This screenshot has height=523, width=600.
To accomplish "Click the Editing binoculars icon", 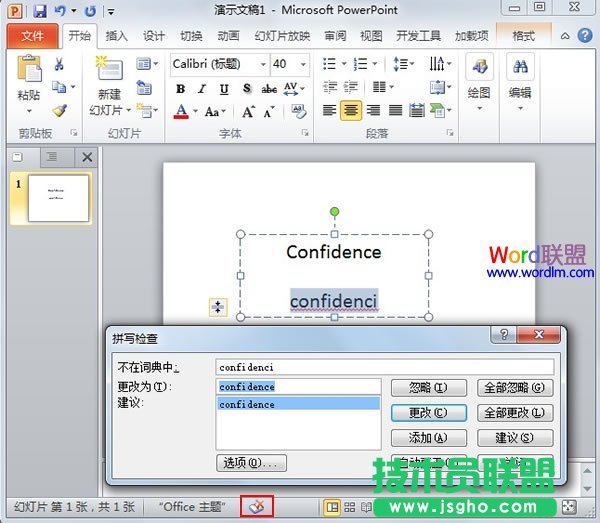I will (520, 68).
